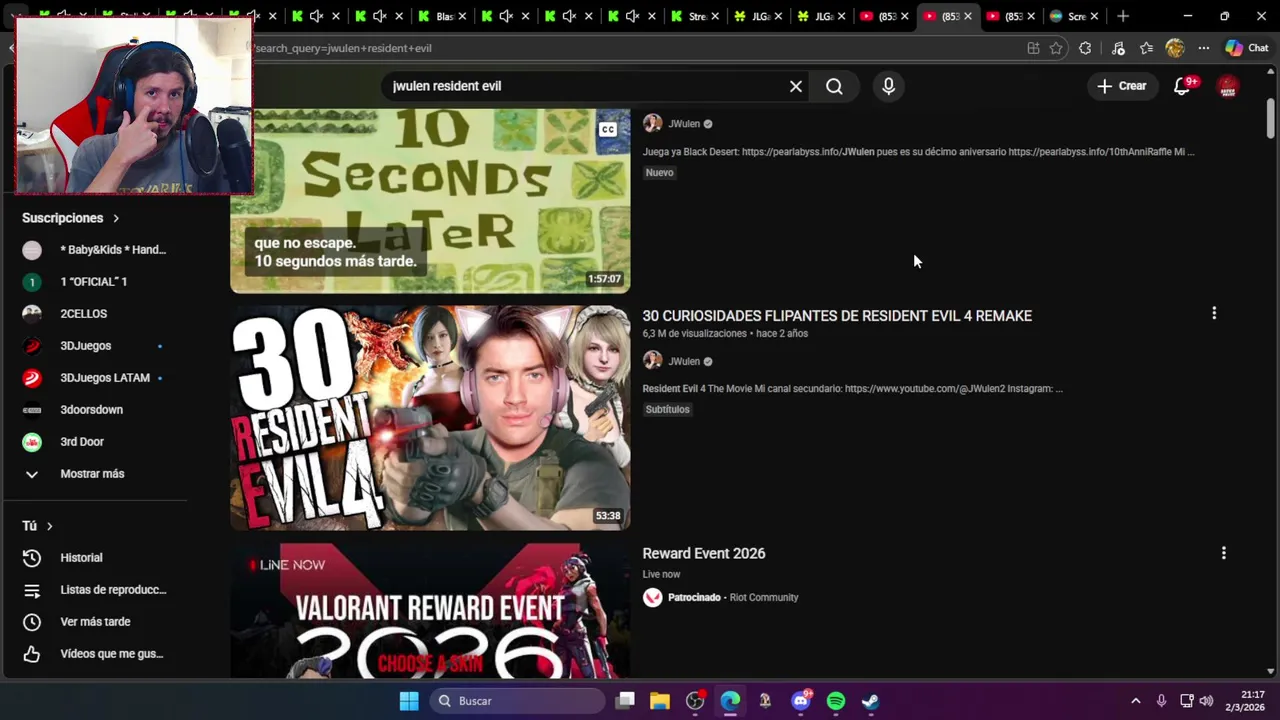Image resolution: width=1280 pixels, height=720 pixels.
Task: Start a voice search with the microphone
Action: click(x=888, y=86)
